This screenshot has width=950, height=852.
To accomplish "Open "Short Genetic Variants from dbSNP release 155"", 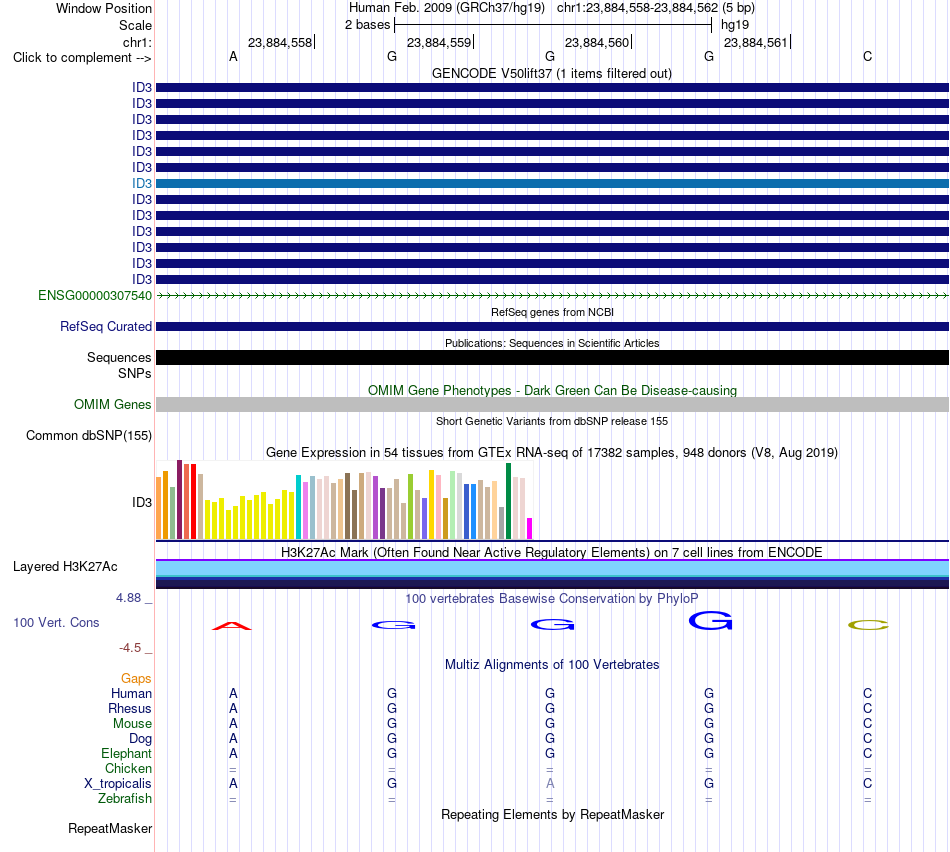I will click(552, 421).
